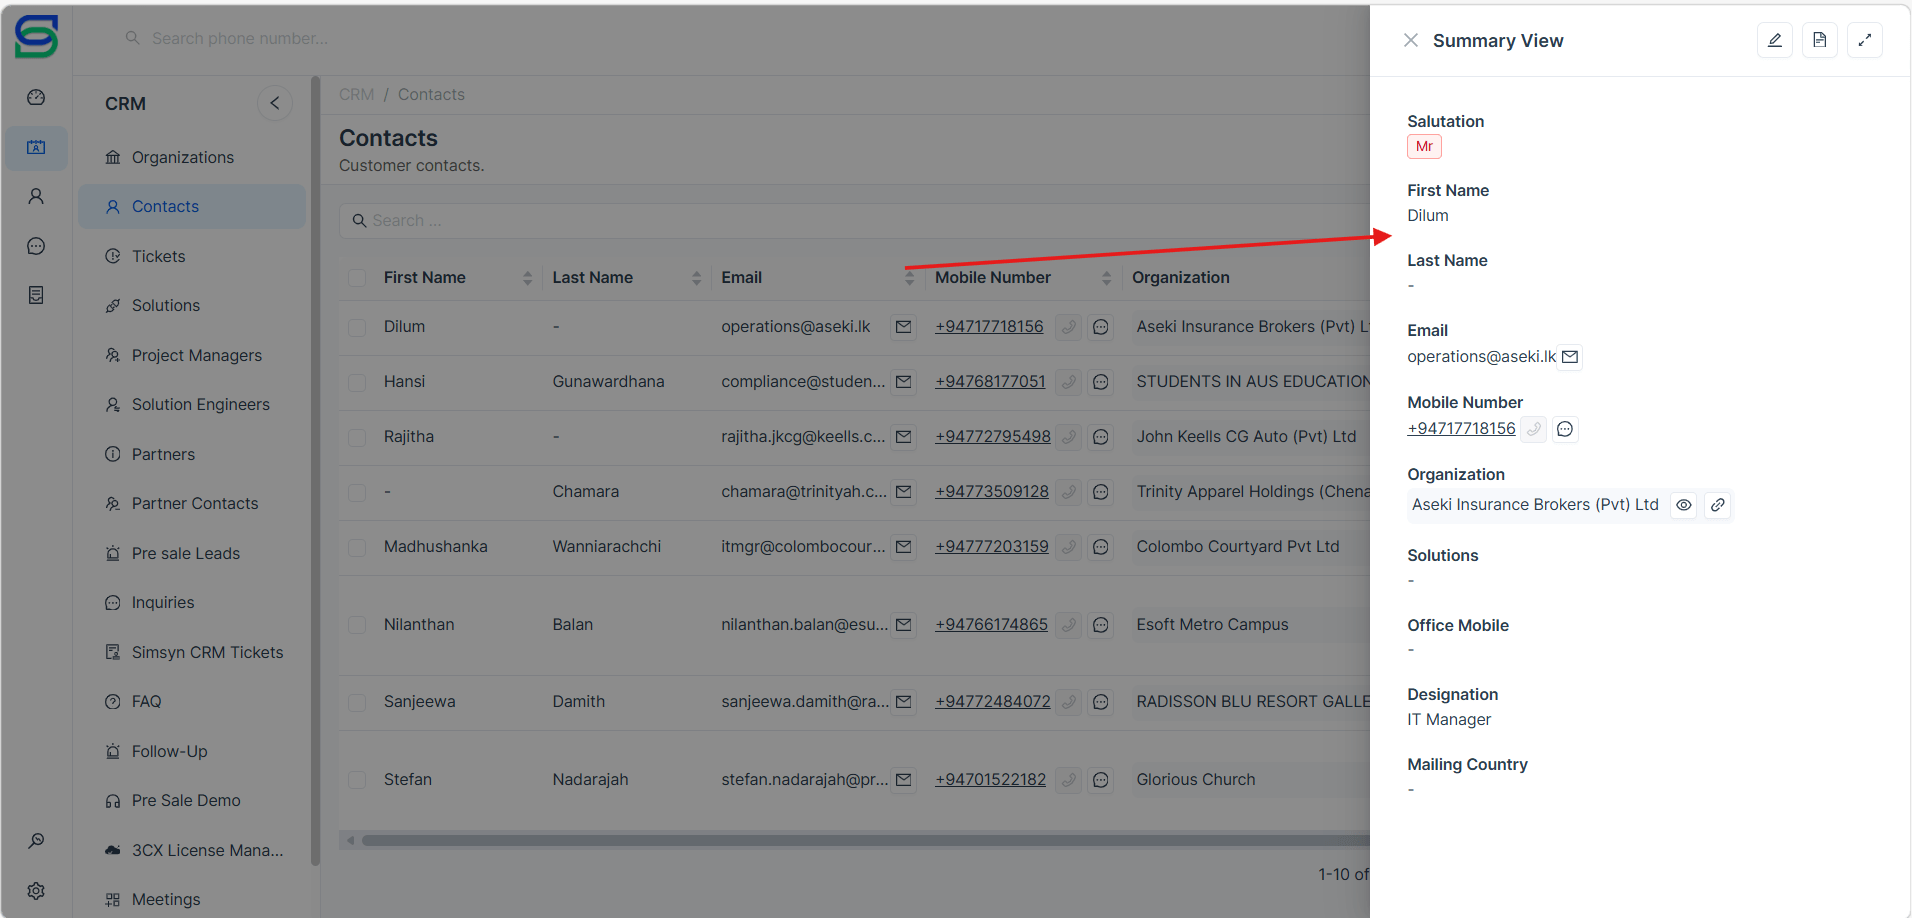
Task: Click phone number +94717718156 in Summary View
Action: point(1461,429)
